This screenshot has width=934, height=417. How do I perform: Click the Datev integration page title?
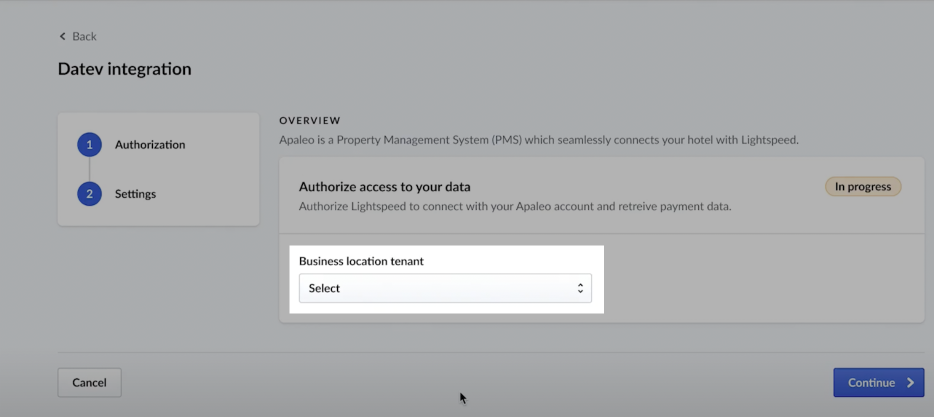click(x=124, y=70)
